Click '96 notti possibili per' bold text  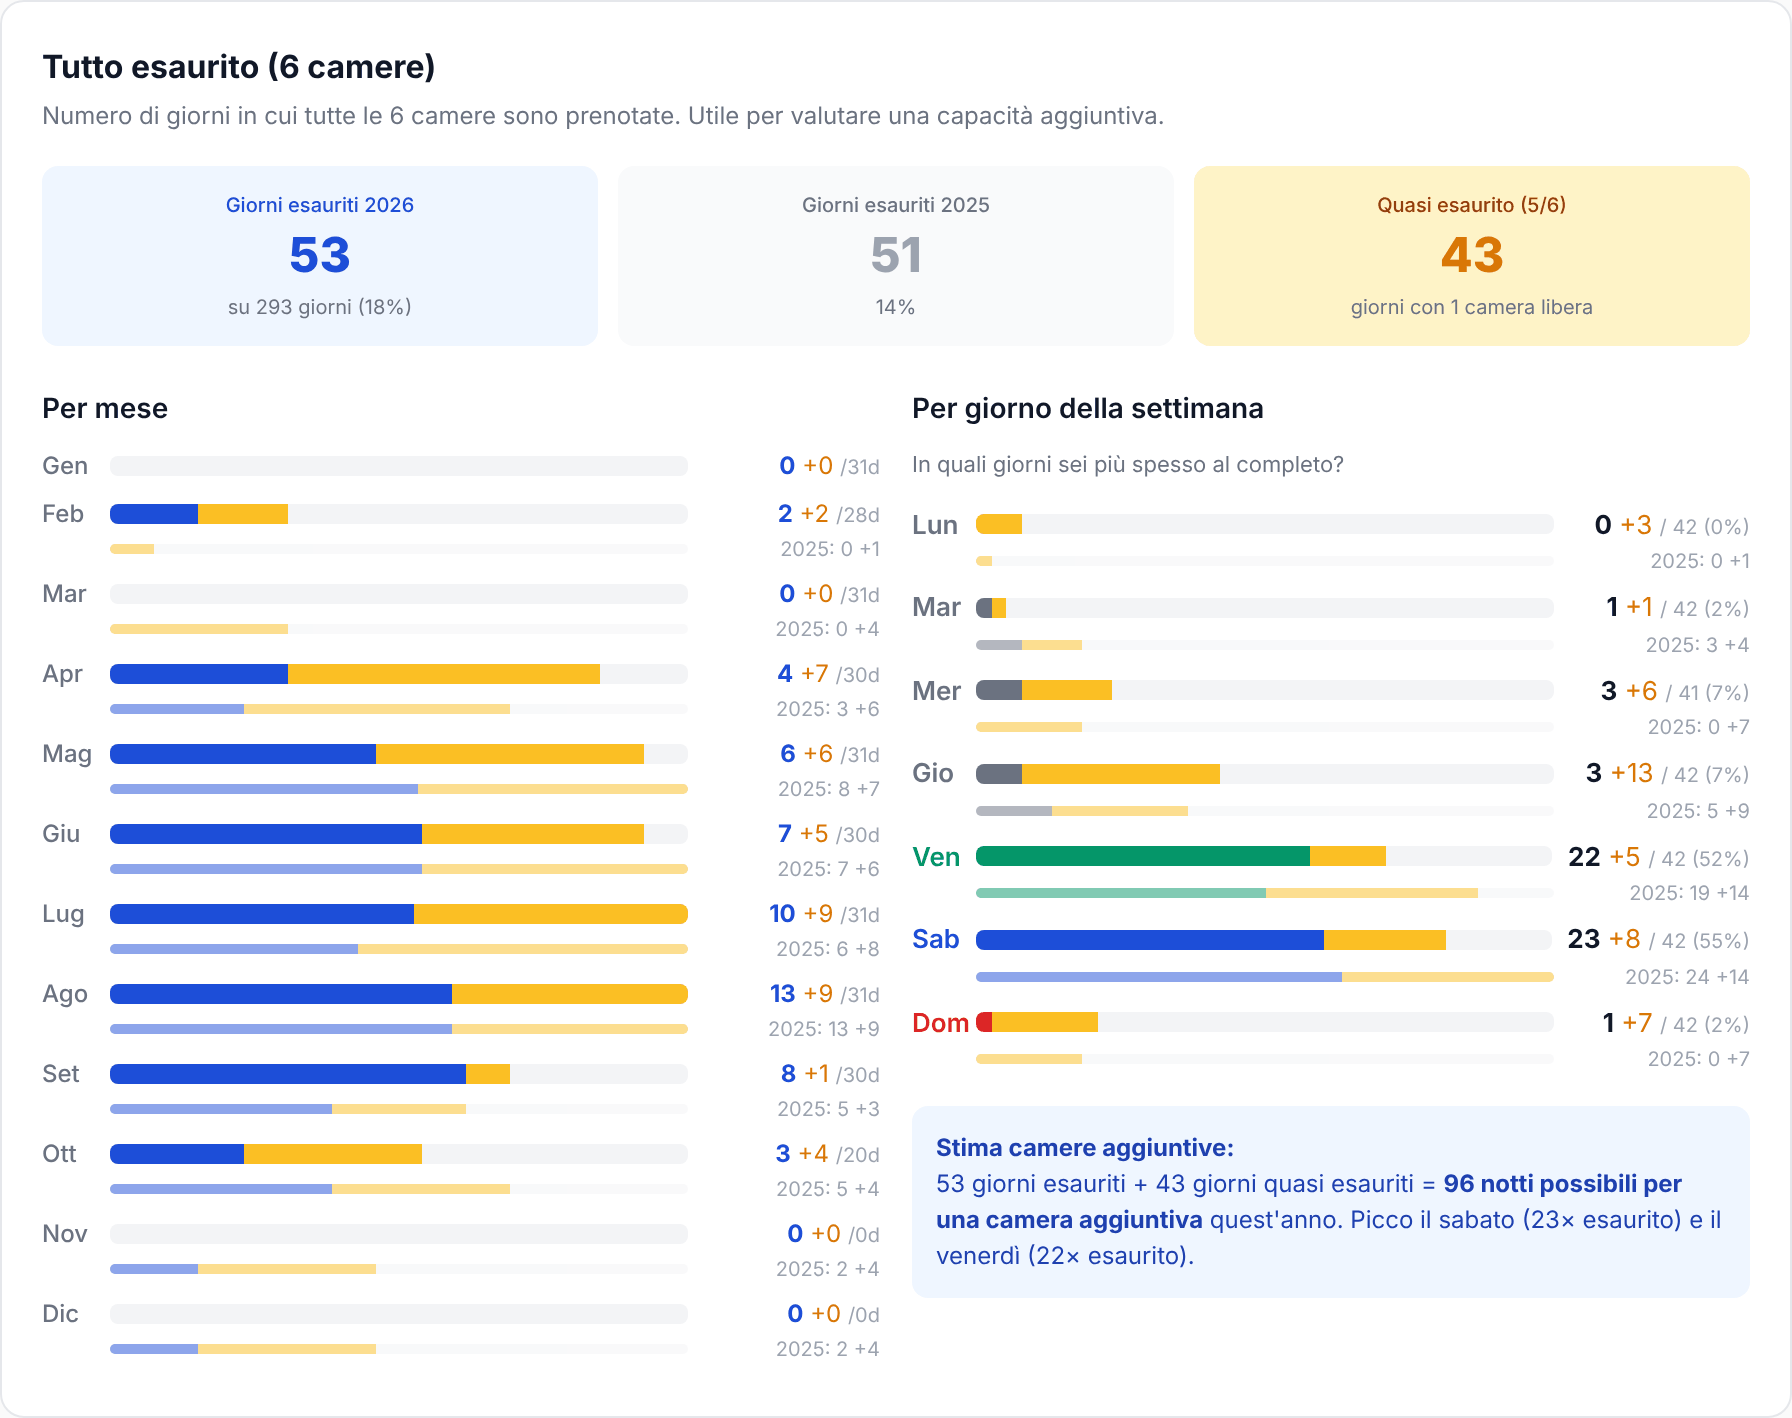coord(1563,1184)
